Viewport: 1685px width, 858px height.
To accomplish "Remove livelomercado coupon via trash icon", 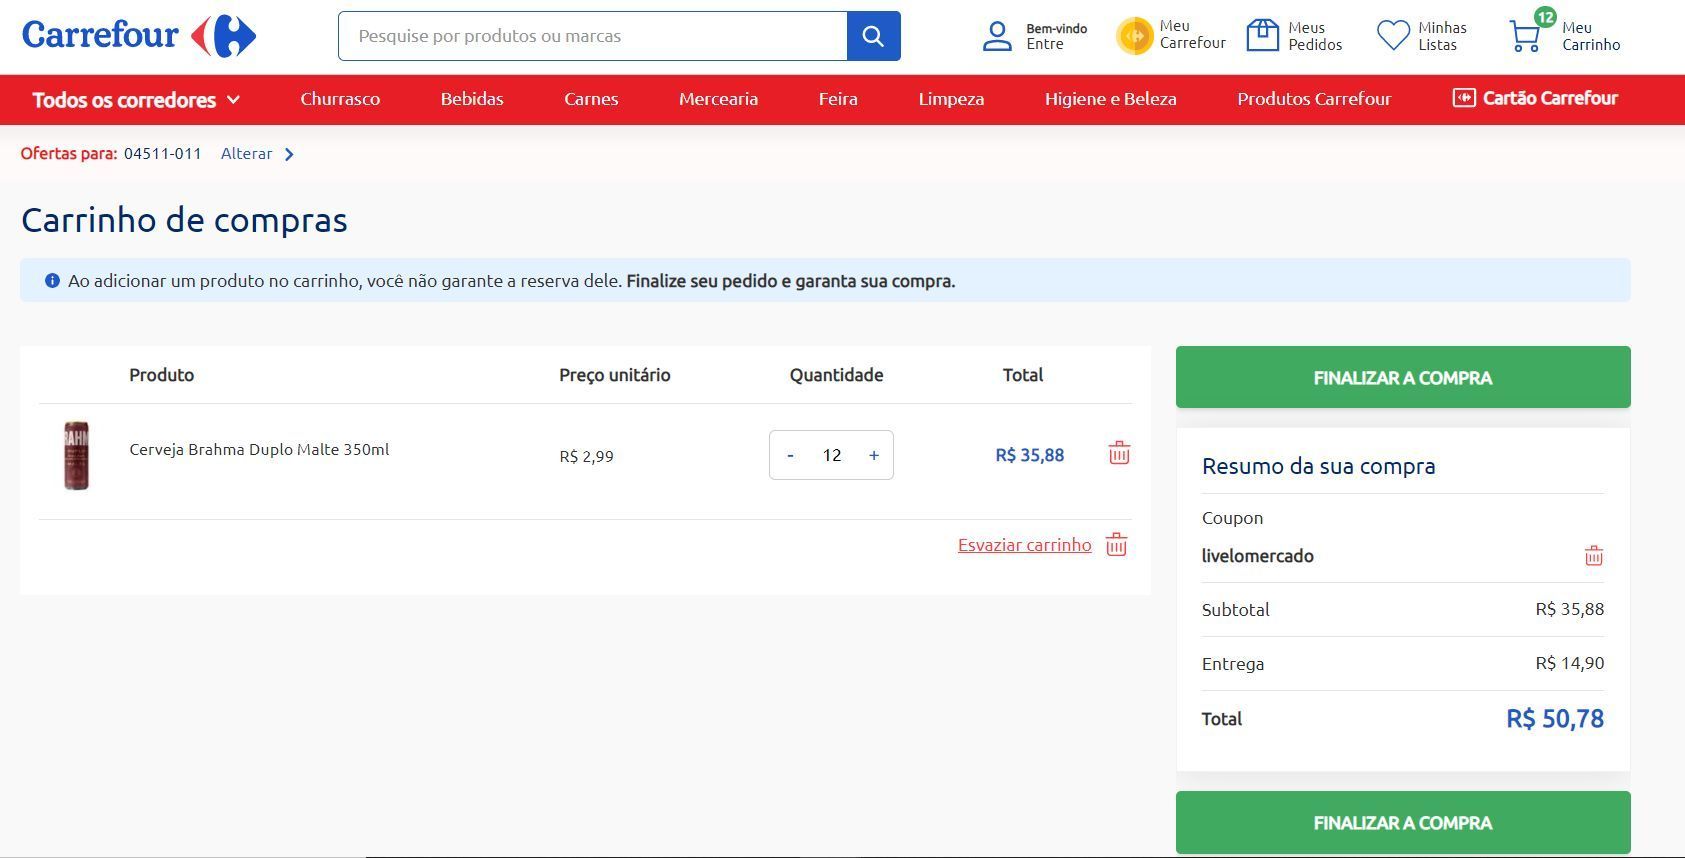I will pos(1594,556).
